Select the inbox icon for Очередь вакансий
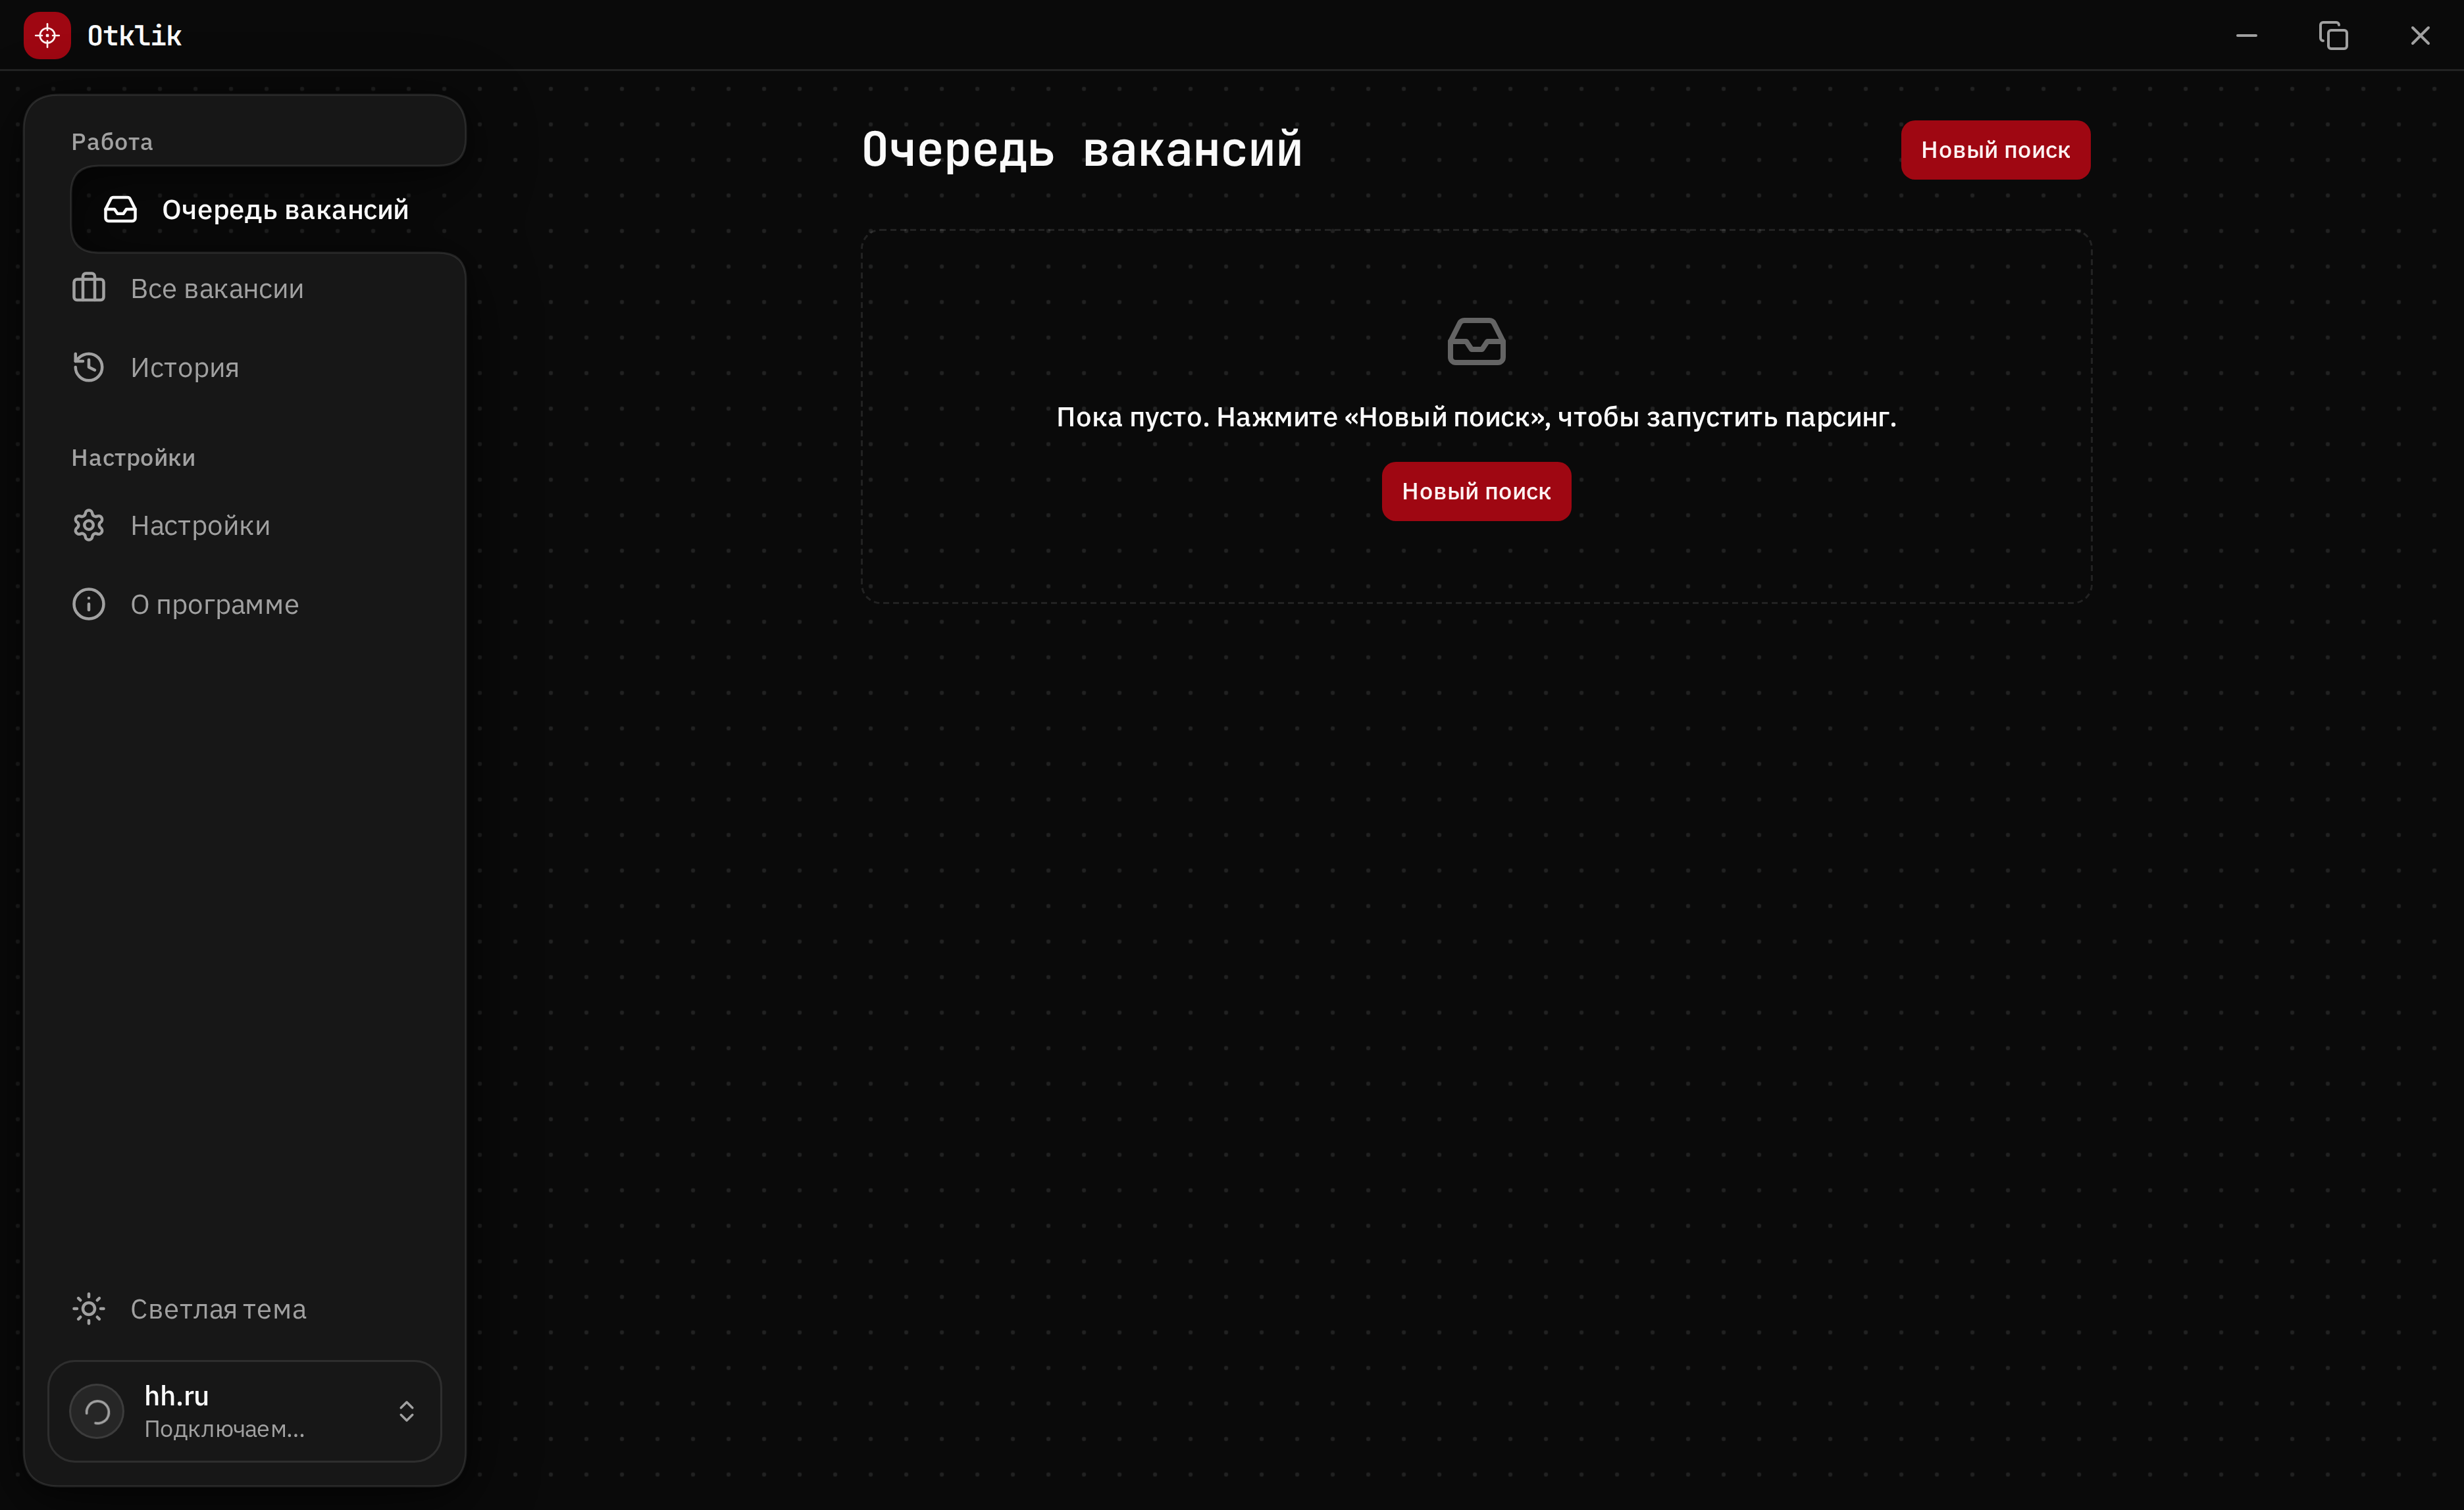 (x=121, y=209)
